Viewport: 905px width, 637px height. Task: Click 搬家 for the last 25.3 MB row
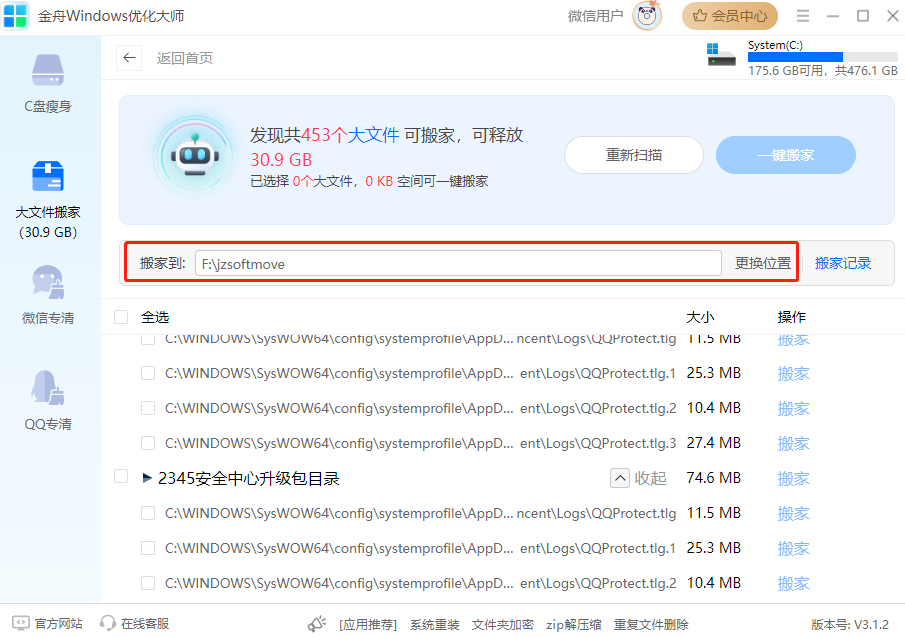coord(793,548)
